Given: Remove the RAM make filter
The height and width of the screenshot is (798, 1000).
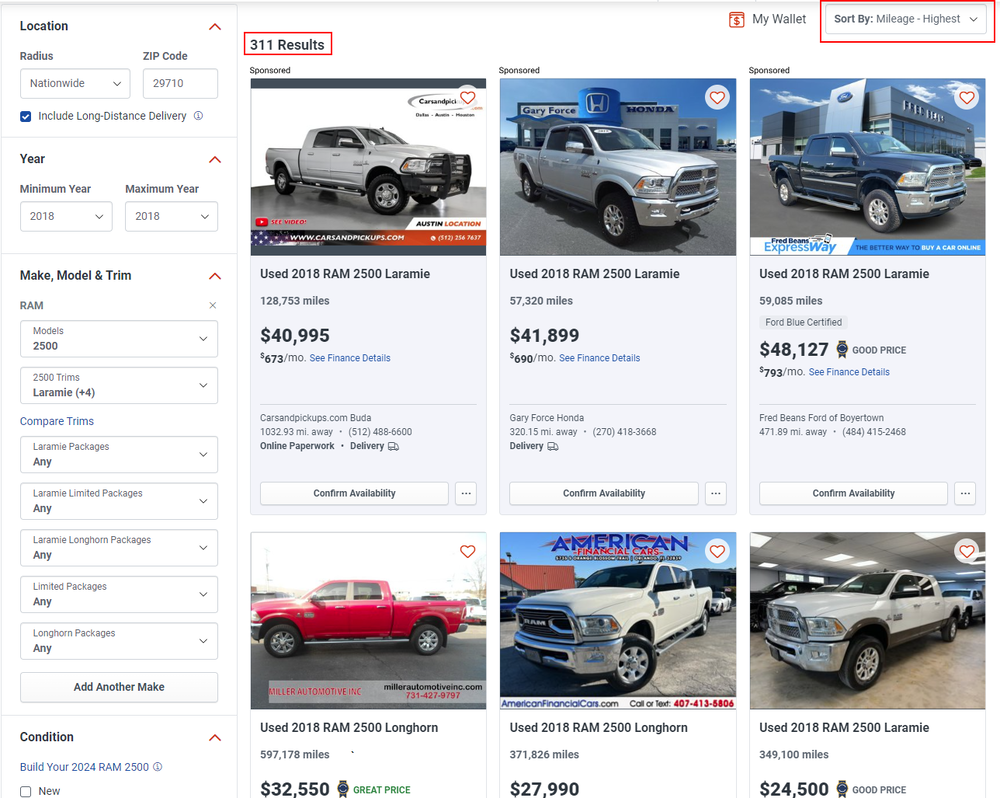Looking at the screenshot, I should tap(213, 306).
